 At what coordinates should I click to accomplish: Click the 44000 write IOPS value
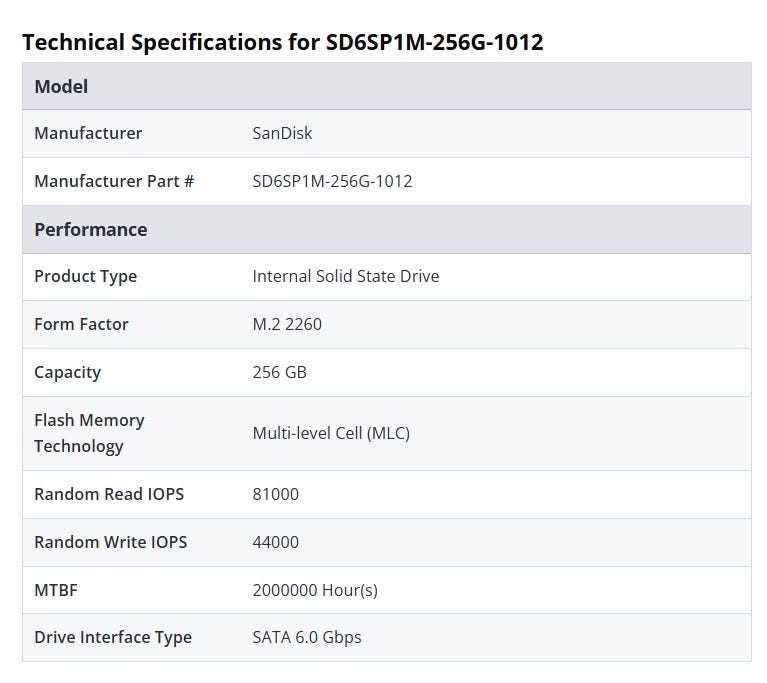click(275, 542)
